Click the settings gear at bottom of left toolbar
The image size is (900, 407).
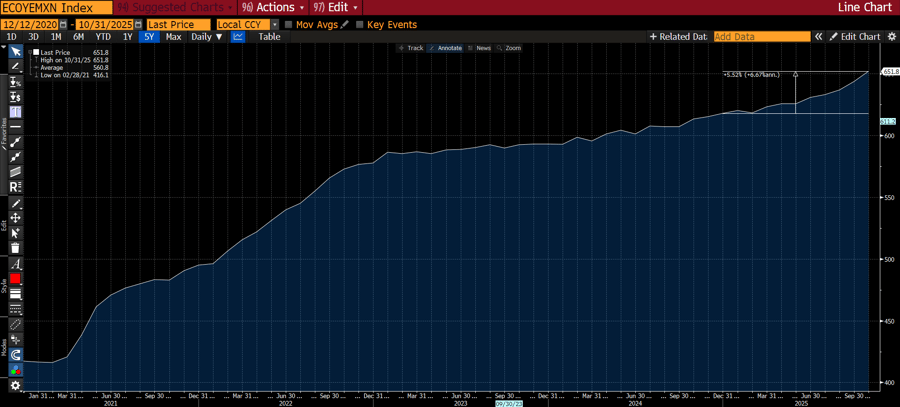pos(15,385)
